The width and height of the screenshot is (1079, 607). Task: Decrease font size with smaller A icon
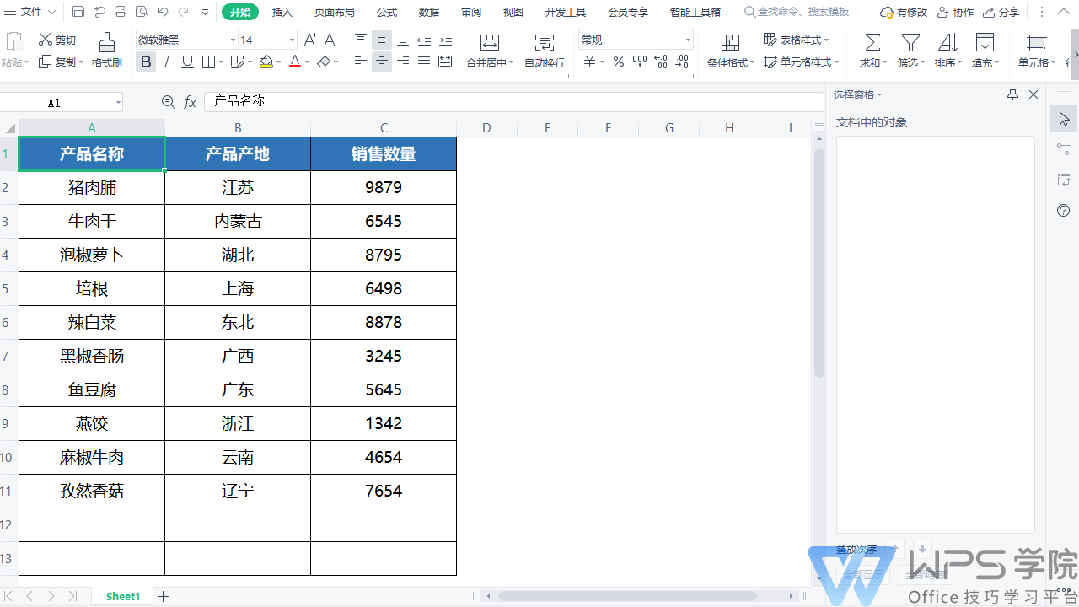330,40
